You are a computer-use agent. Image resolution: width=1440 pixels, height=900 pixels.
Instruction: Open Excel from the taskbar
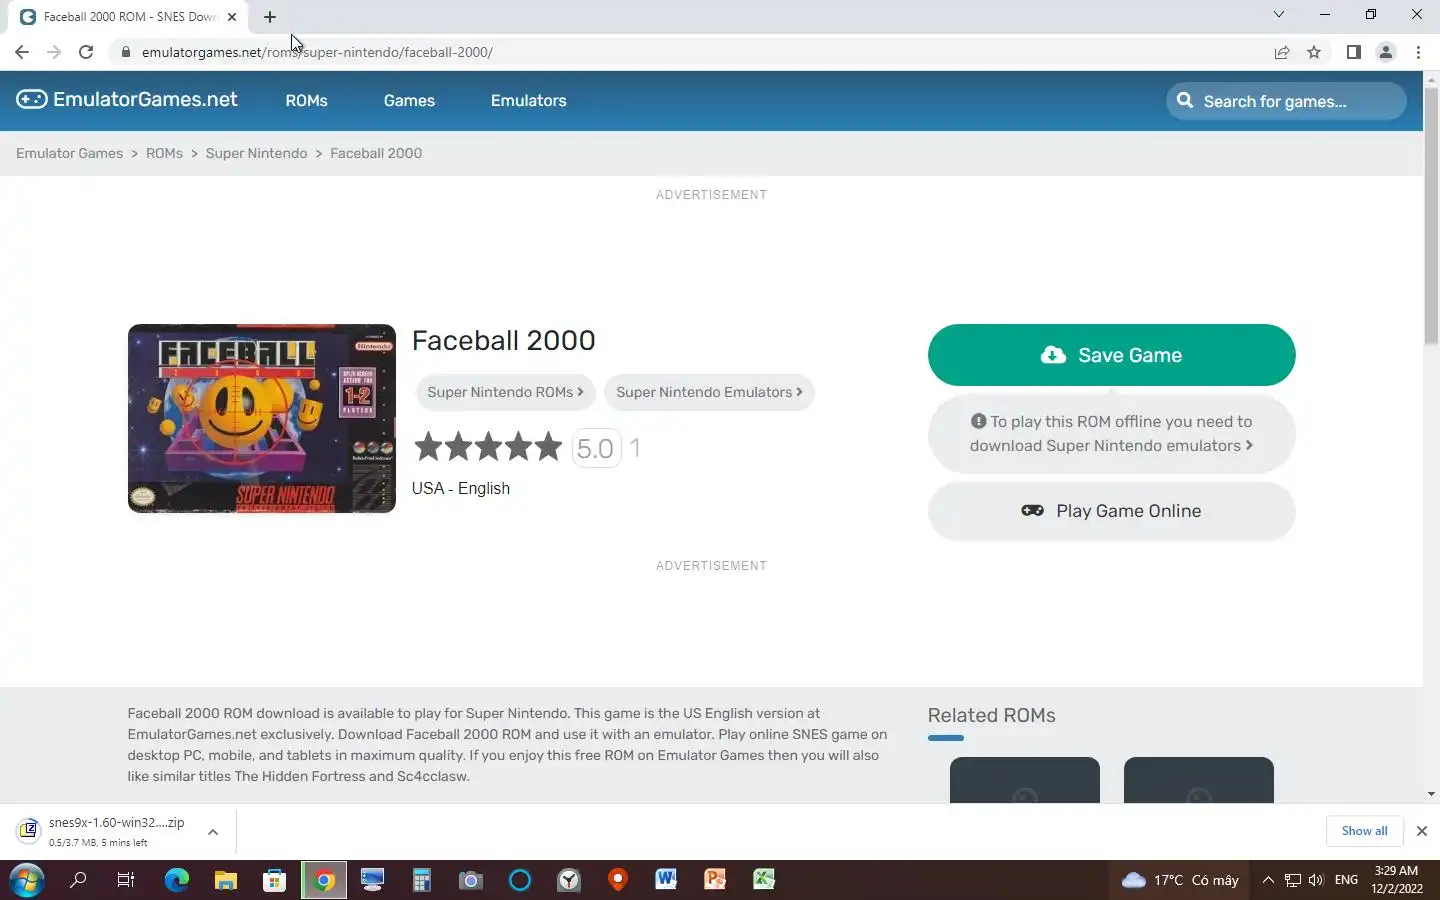click(764, 880)
